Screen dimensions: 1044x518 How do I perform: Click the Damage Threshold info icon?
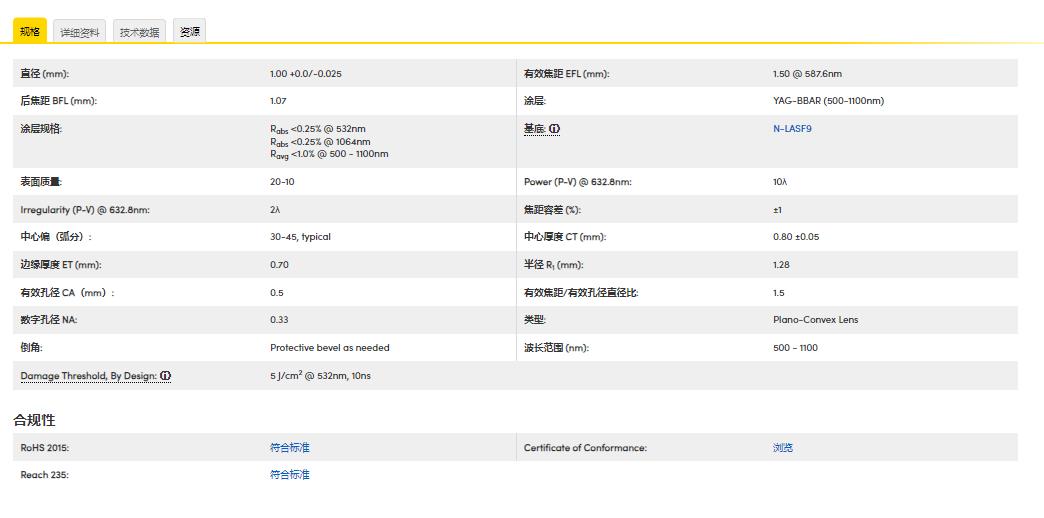tap(165, 376)
